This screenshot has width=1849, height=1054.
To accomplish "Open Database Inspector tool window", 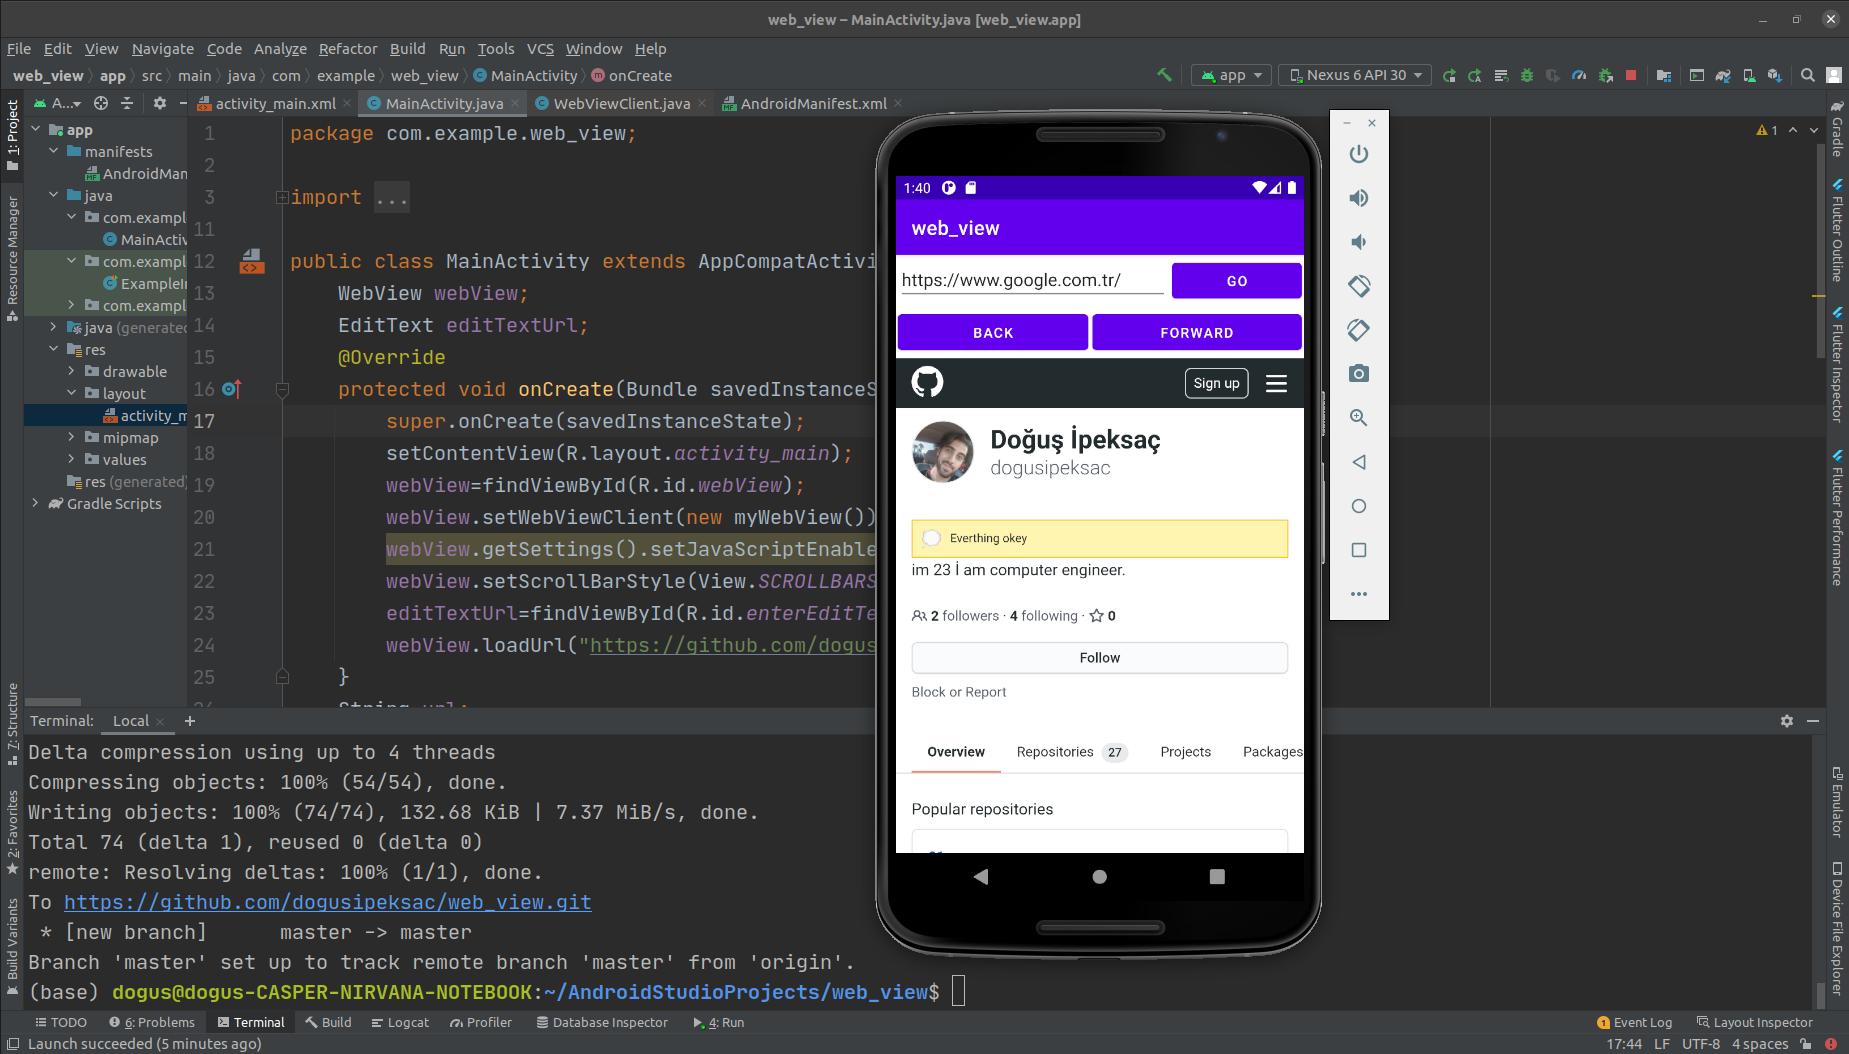I will [602, 1022].
